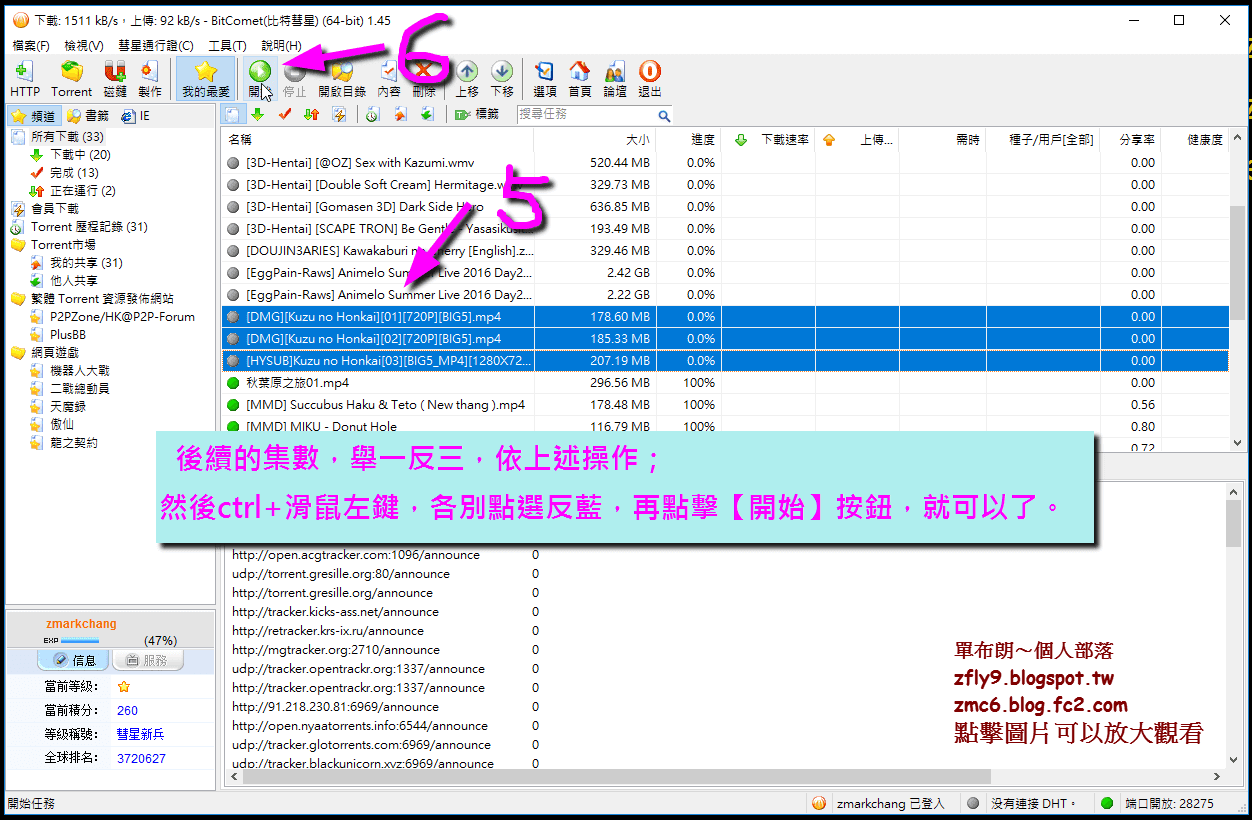Open 機器人大戰 game entry
Viewport: 1252px width, 820px height.
click(80, 371)
